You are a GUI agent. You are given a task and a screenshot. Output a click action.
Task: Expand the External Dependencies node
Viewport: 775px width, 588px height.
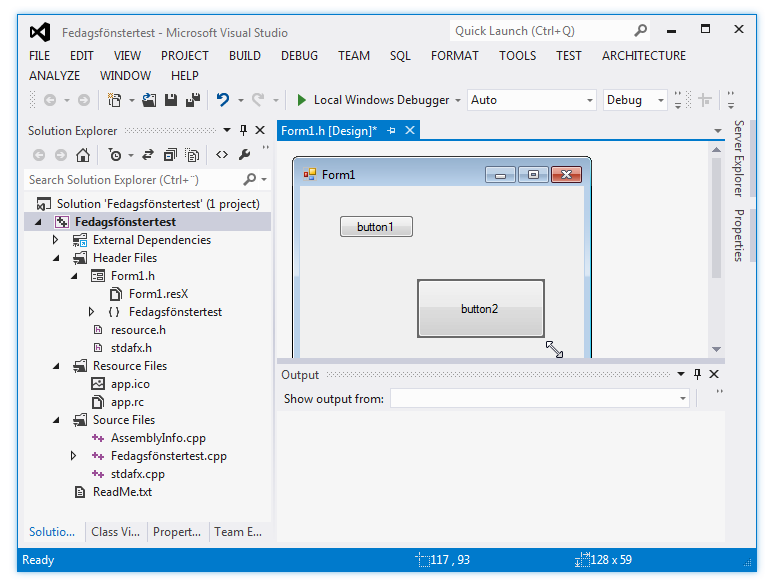[x=55, y=240]
